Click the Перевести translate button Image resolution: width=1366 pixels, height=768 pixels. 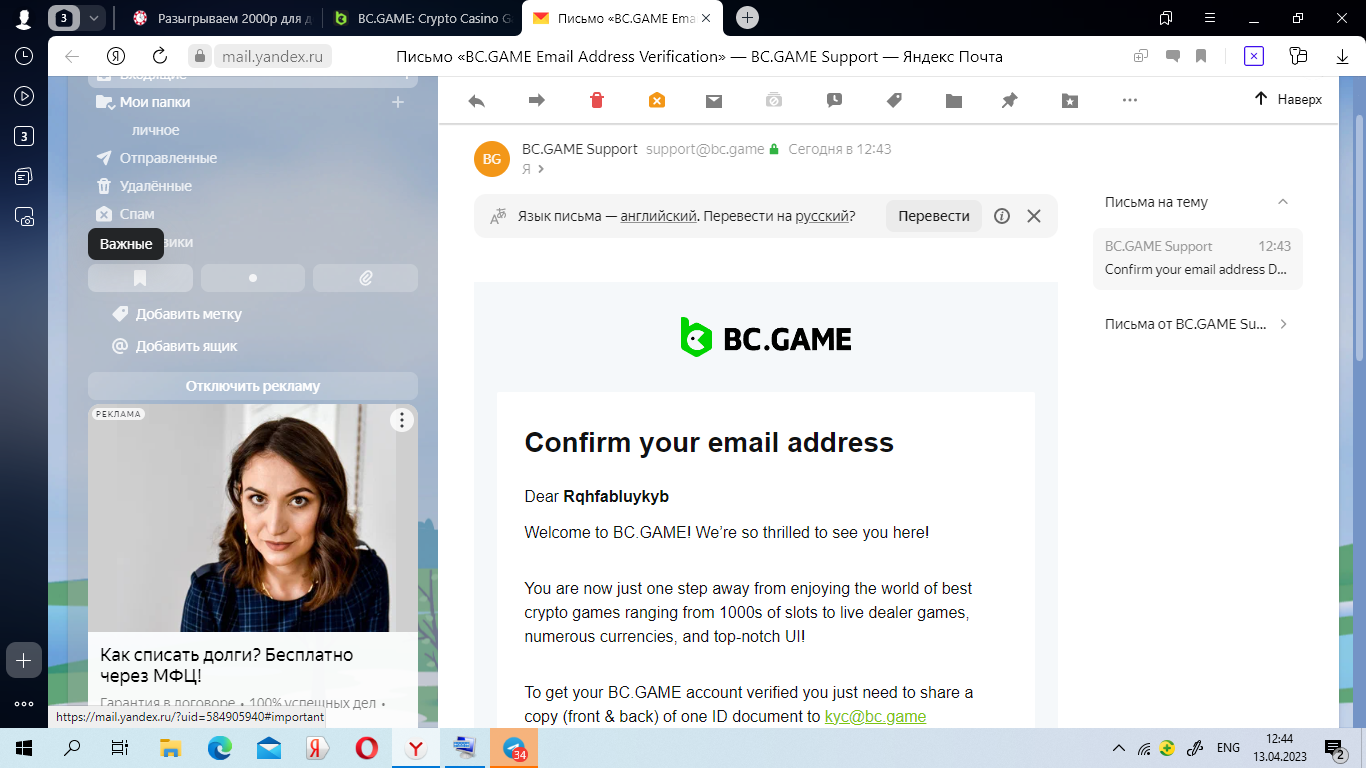click(x=934, y=216)
